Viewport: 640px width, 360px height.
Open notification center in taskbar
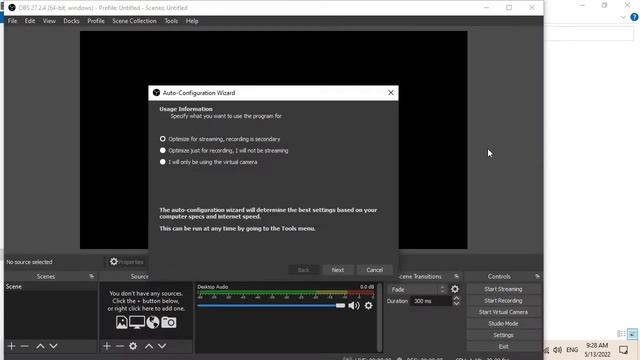(x=623, y=350)
